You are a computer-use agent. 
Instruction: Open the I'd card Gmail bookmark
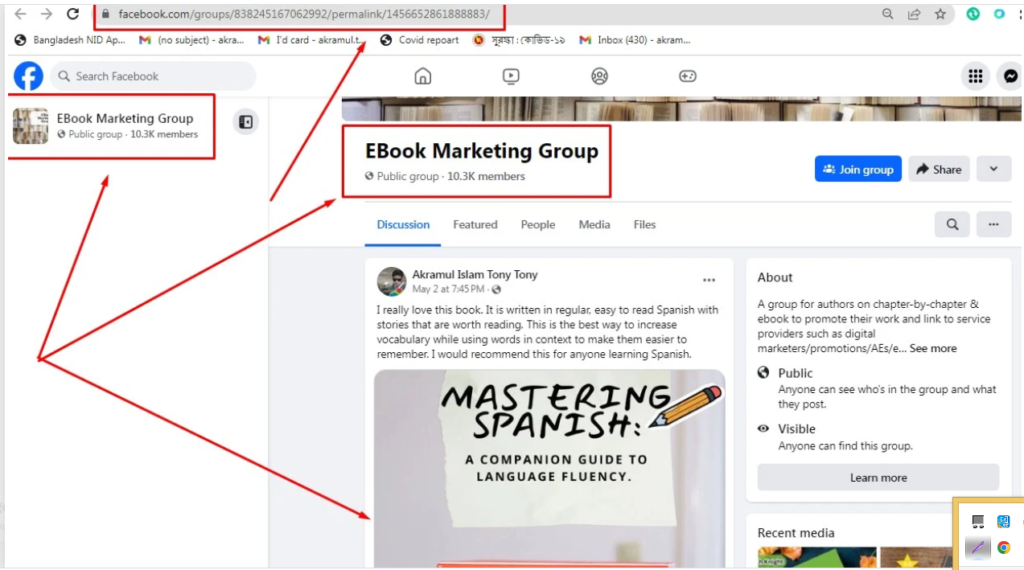[311, 40]
